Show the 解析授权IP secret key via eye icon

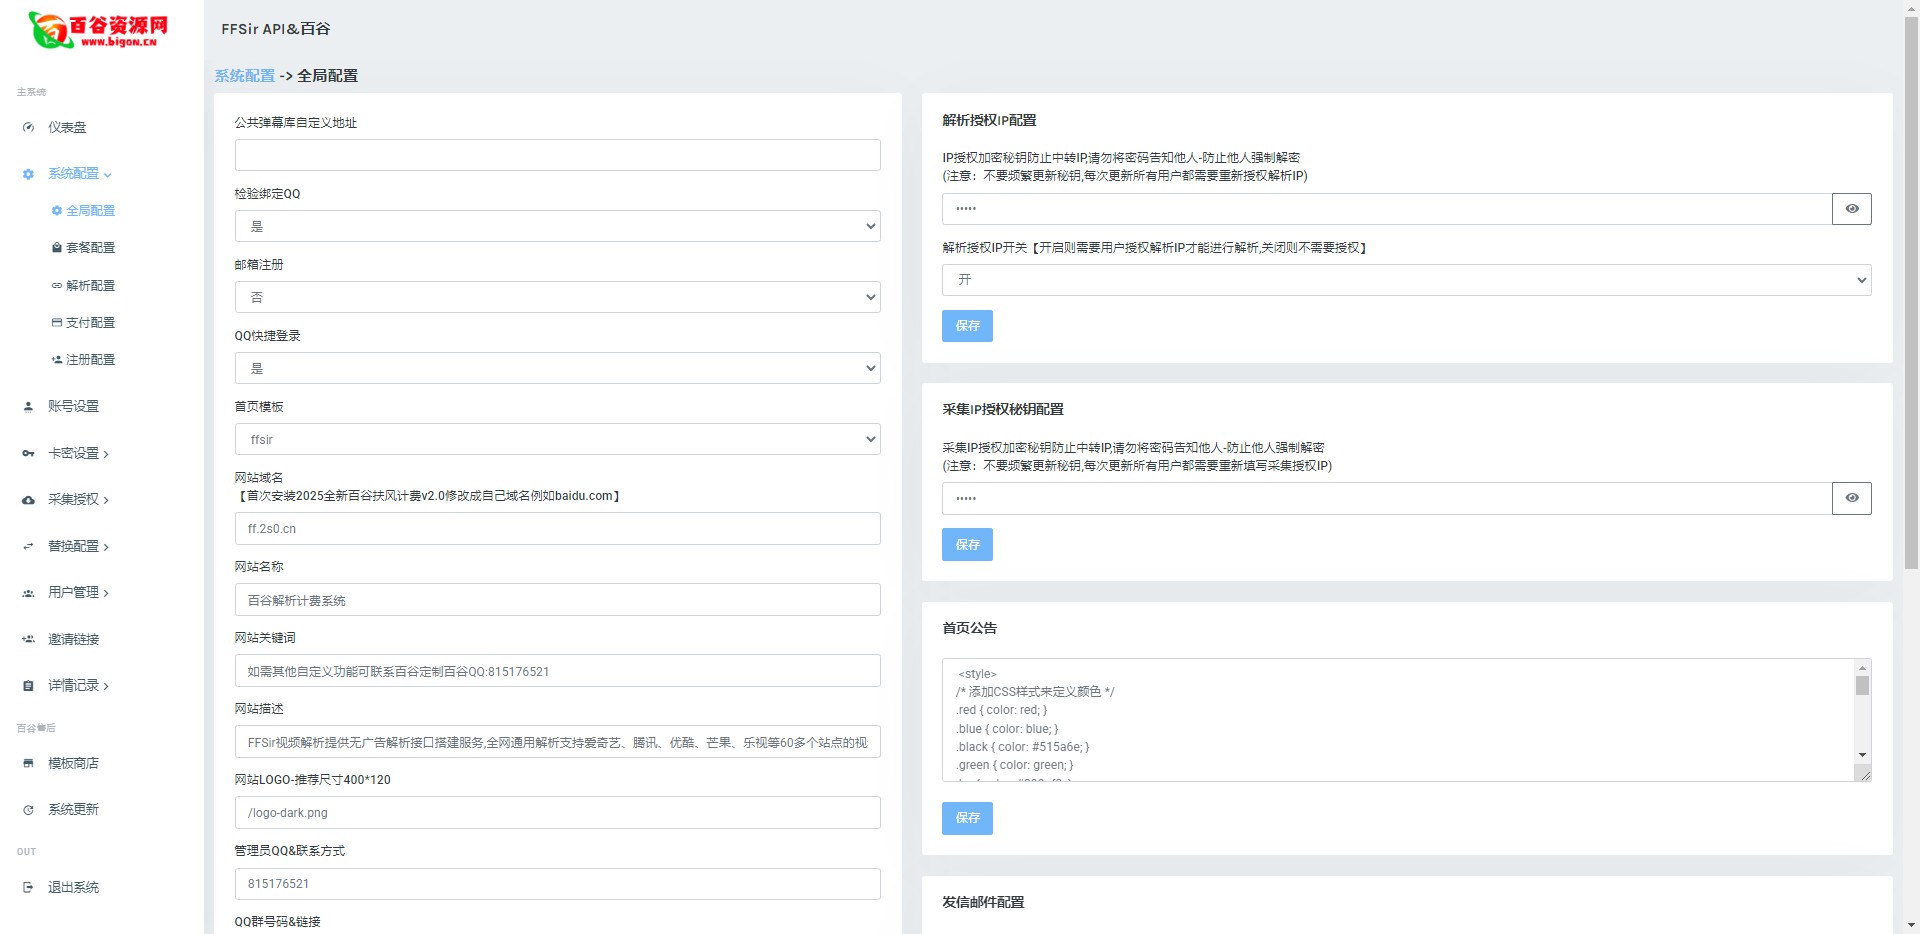[x=1851, y=209]
